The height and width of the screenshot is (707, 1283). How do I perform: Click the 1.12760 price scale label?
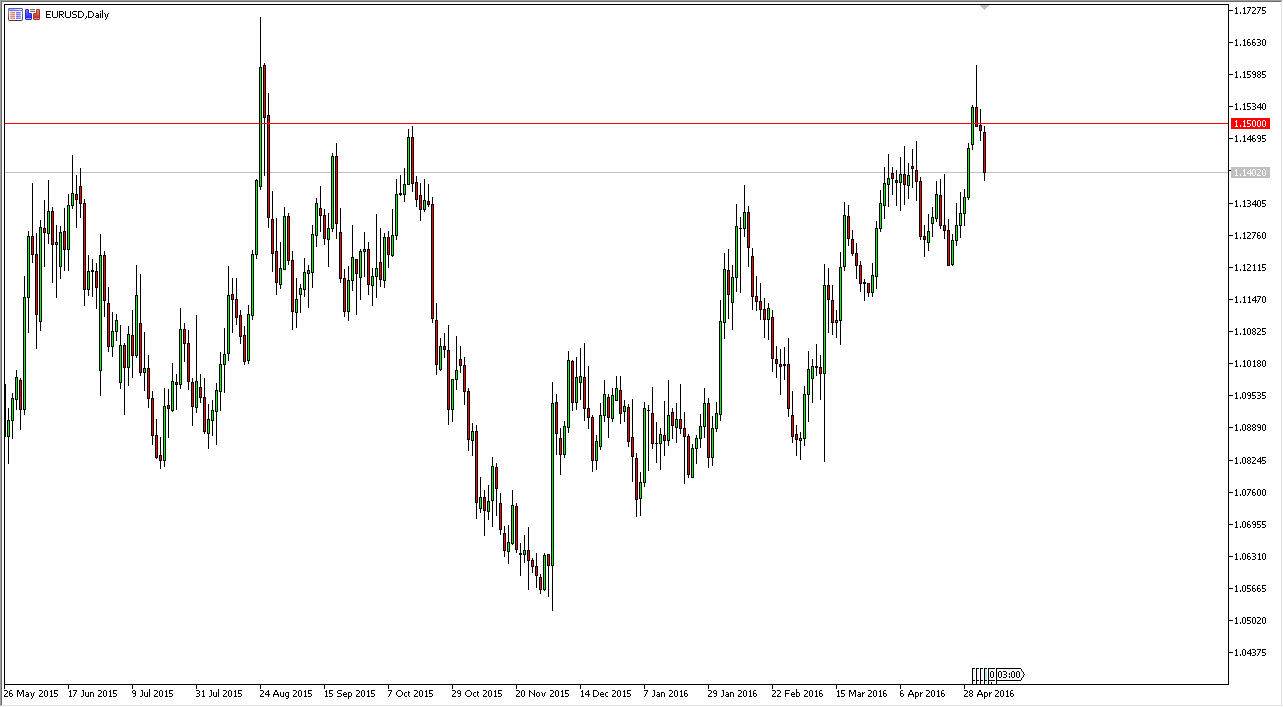(x=1251, y=236)
